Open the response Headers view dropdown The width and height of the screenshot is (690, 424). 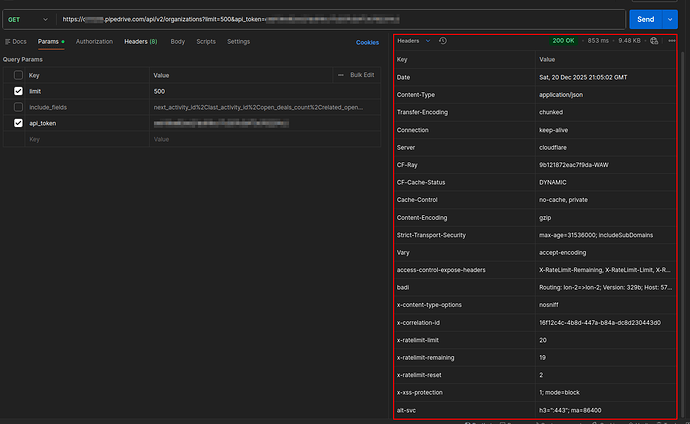point(414,41)
